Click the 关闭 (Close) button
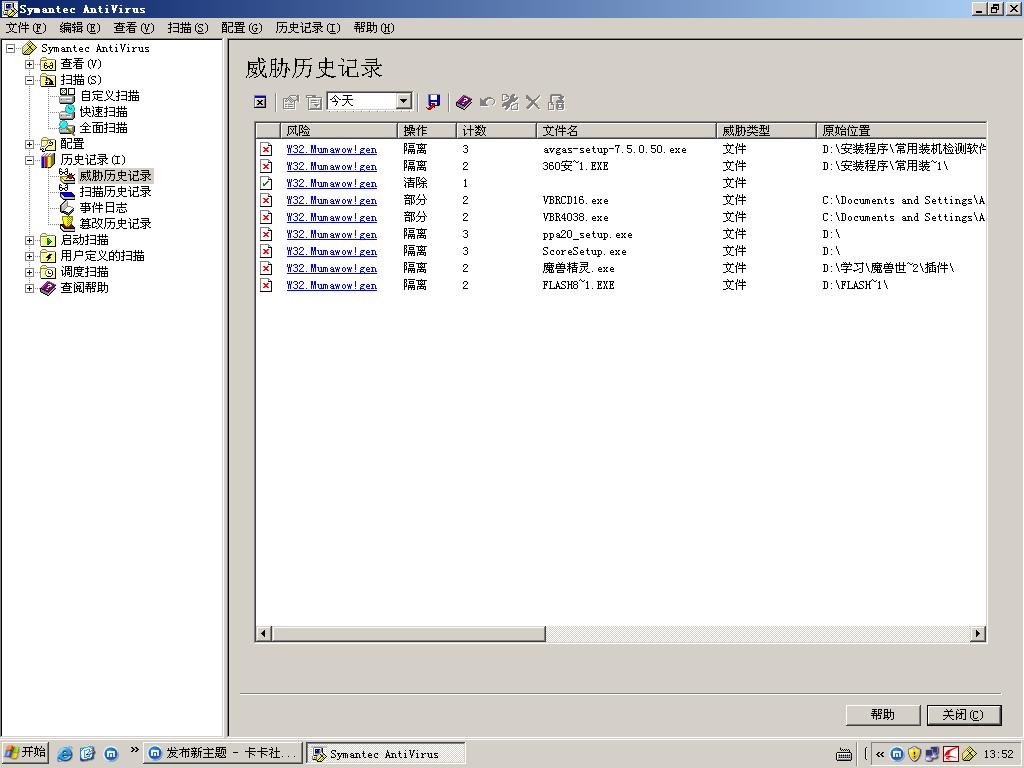Viewport: 1024px width, 768px height. [963, 714]
